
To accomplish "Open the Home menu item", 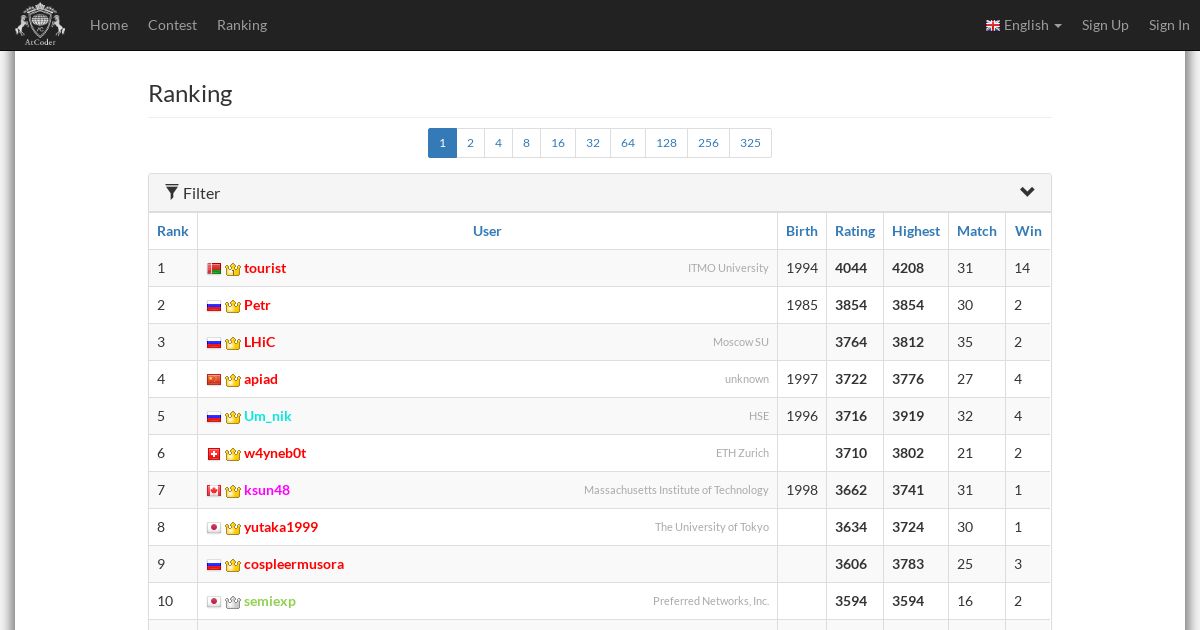I will point(109,25).
